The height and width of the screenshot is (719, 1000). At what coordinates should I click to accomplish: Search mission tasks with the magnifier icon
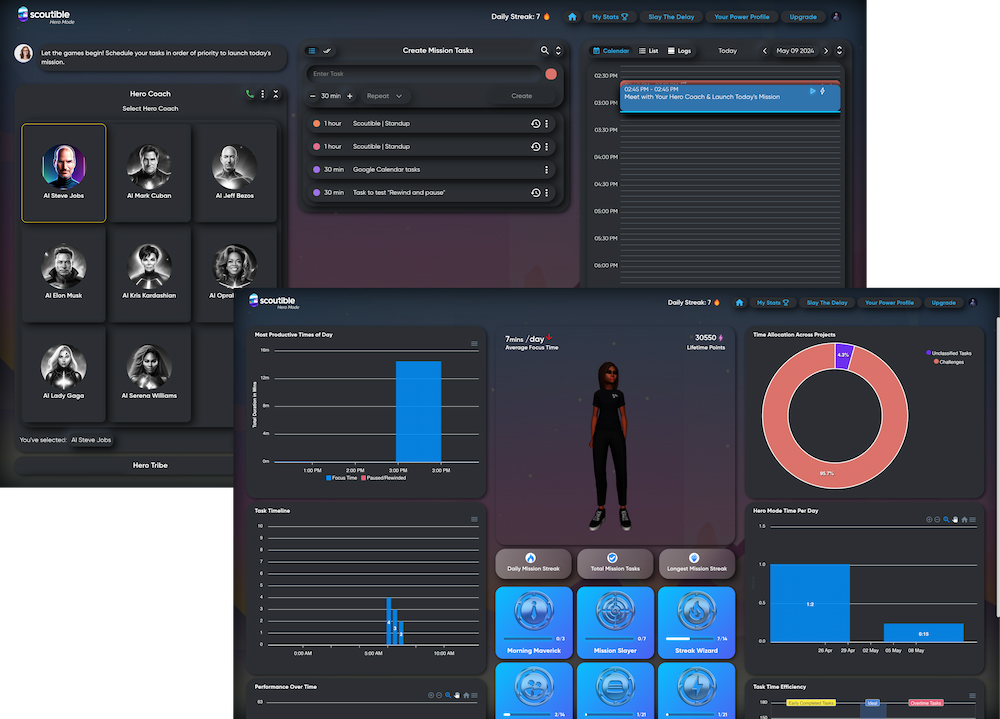coord(545,50)
